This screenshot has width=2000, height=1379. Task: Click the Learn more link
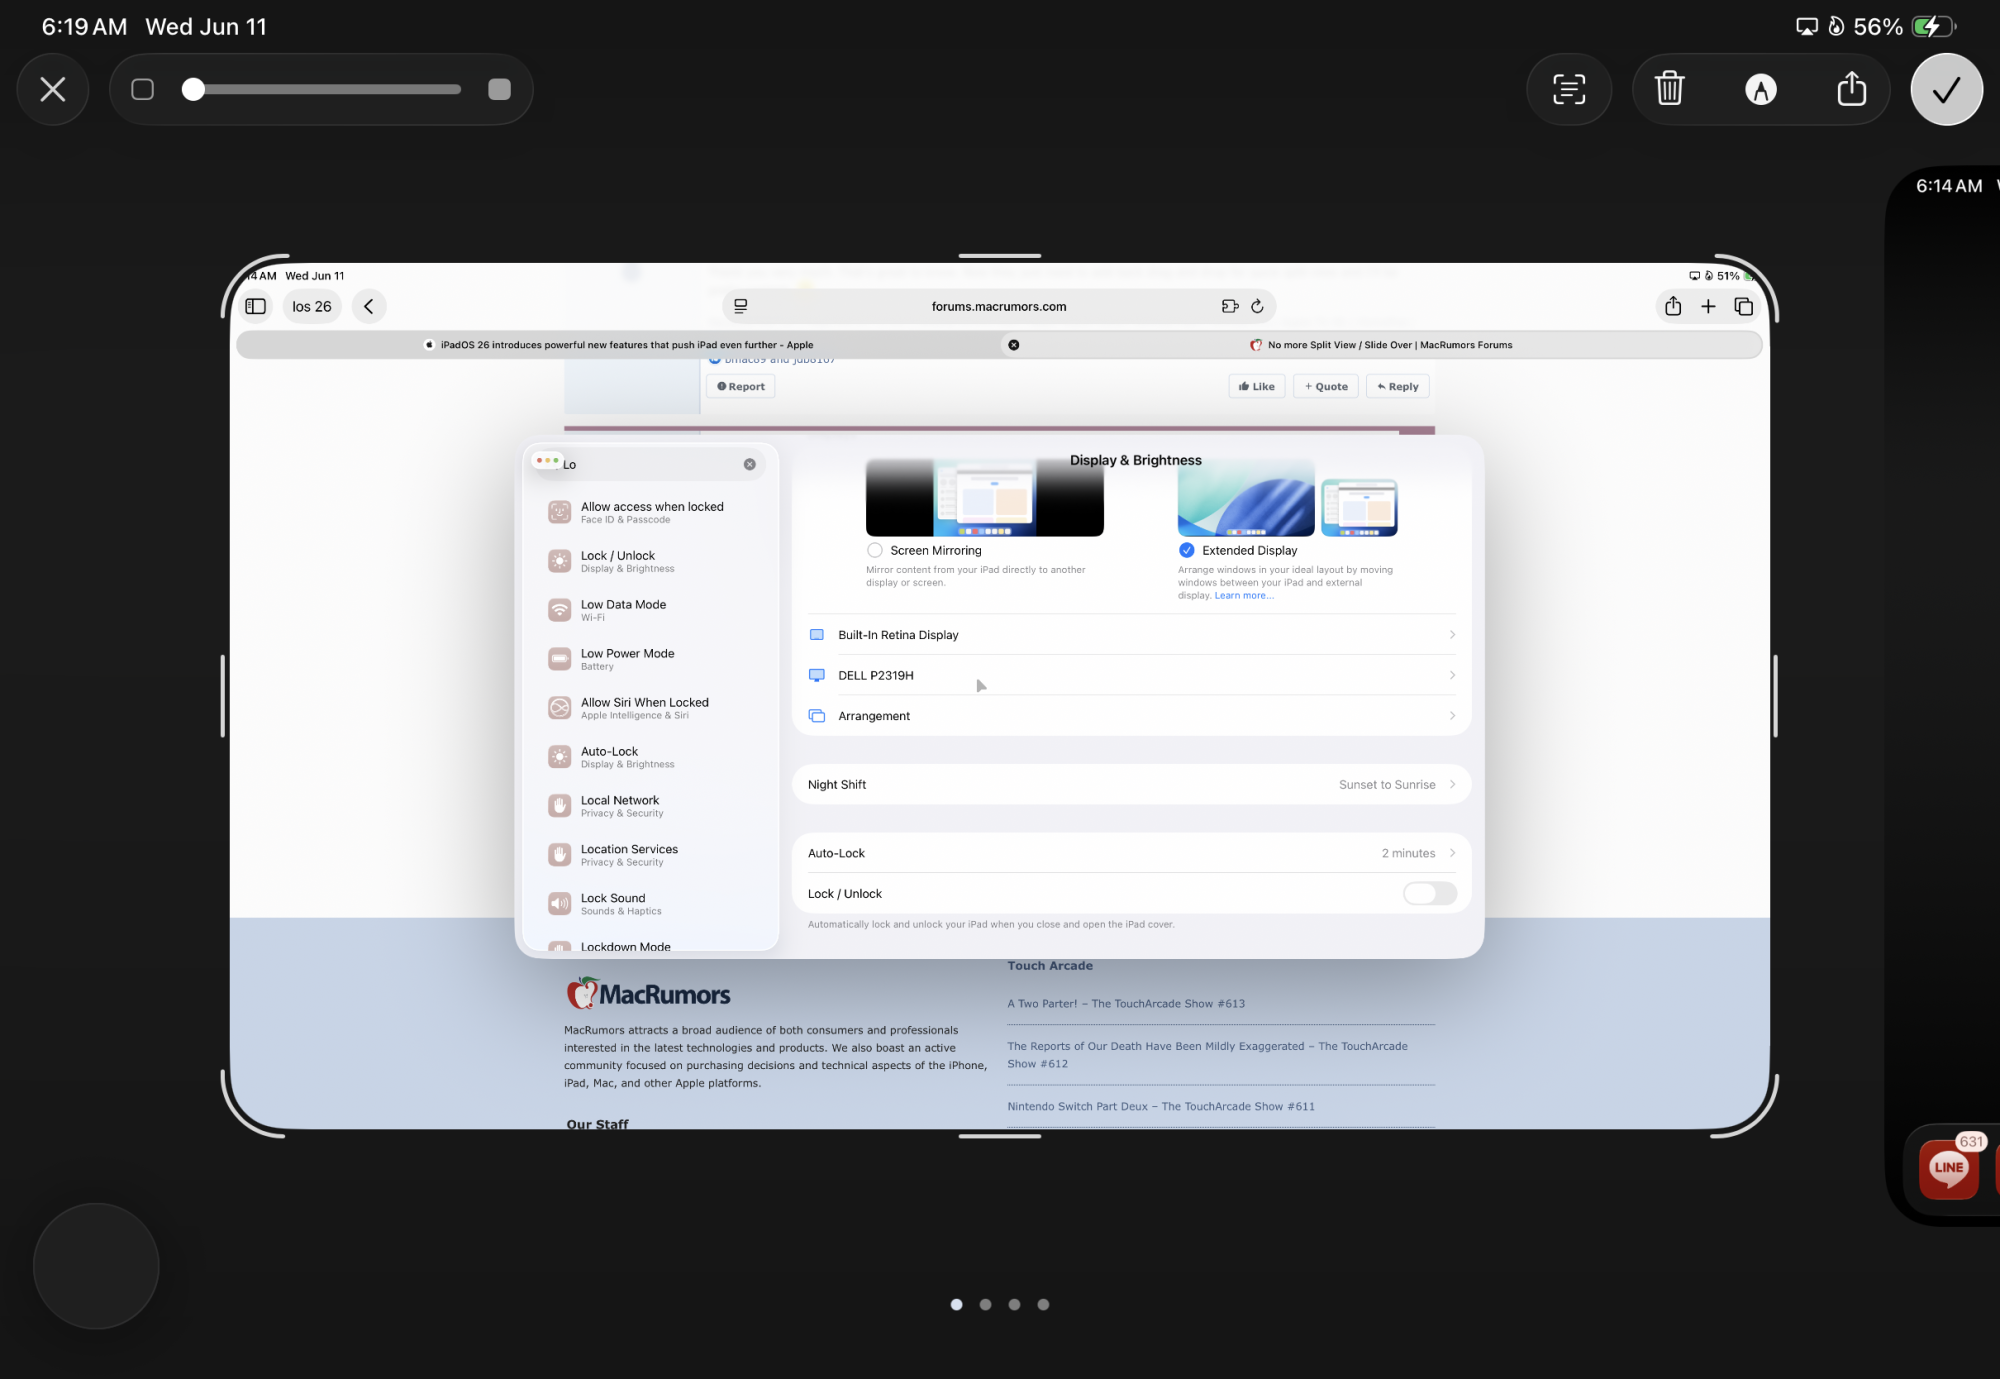click(x=1243, y=596)
